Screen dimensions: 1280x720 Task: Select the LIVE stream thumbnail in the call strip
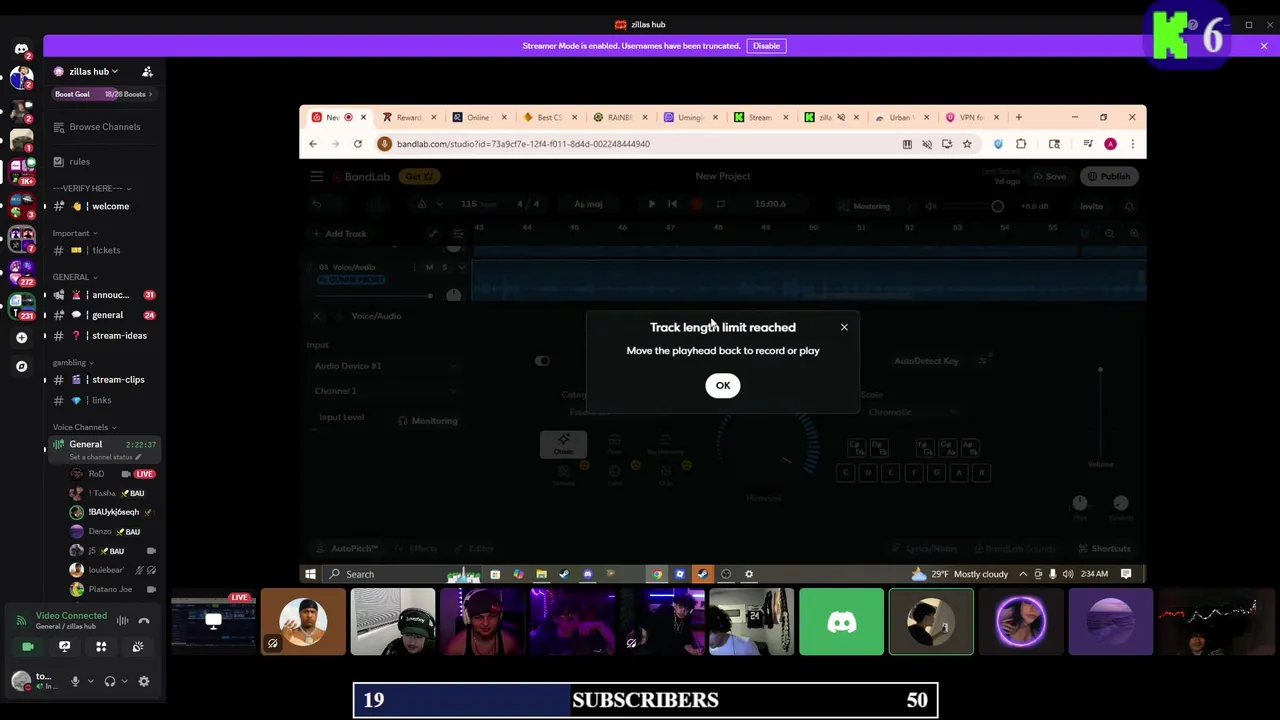point(213,622)
